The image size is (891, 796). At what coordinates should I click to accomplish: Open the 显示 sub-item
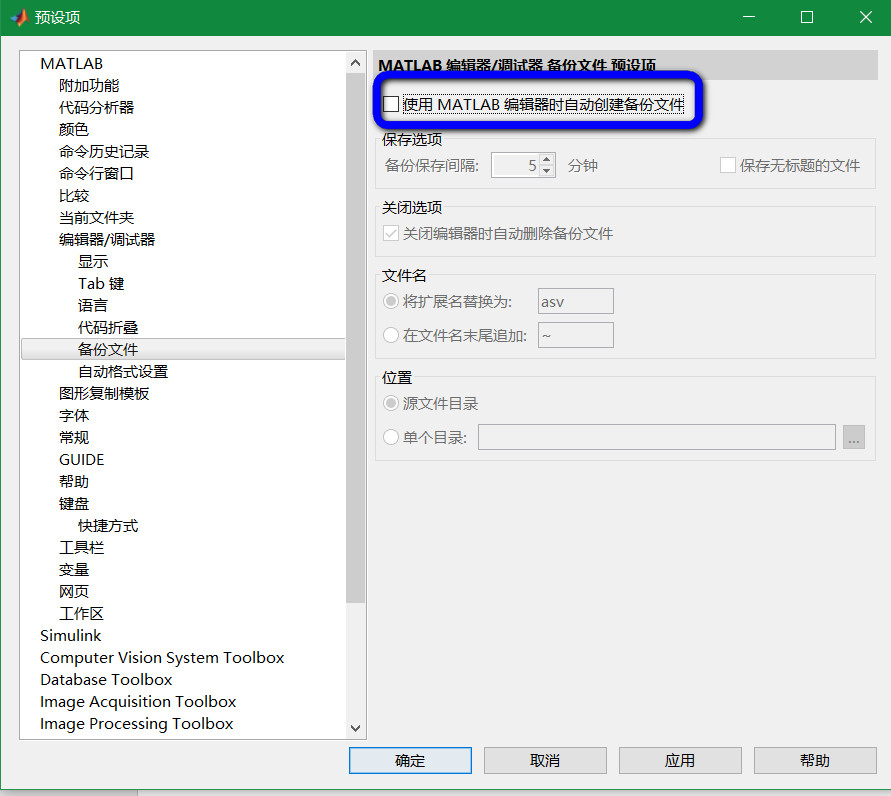[x=93, y=261]
